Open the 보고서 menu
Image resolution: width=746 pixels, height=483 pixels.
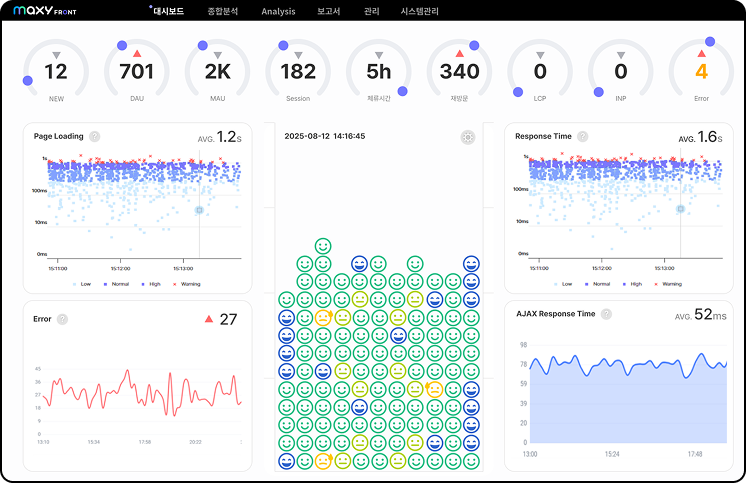click(328, 12)
